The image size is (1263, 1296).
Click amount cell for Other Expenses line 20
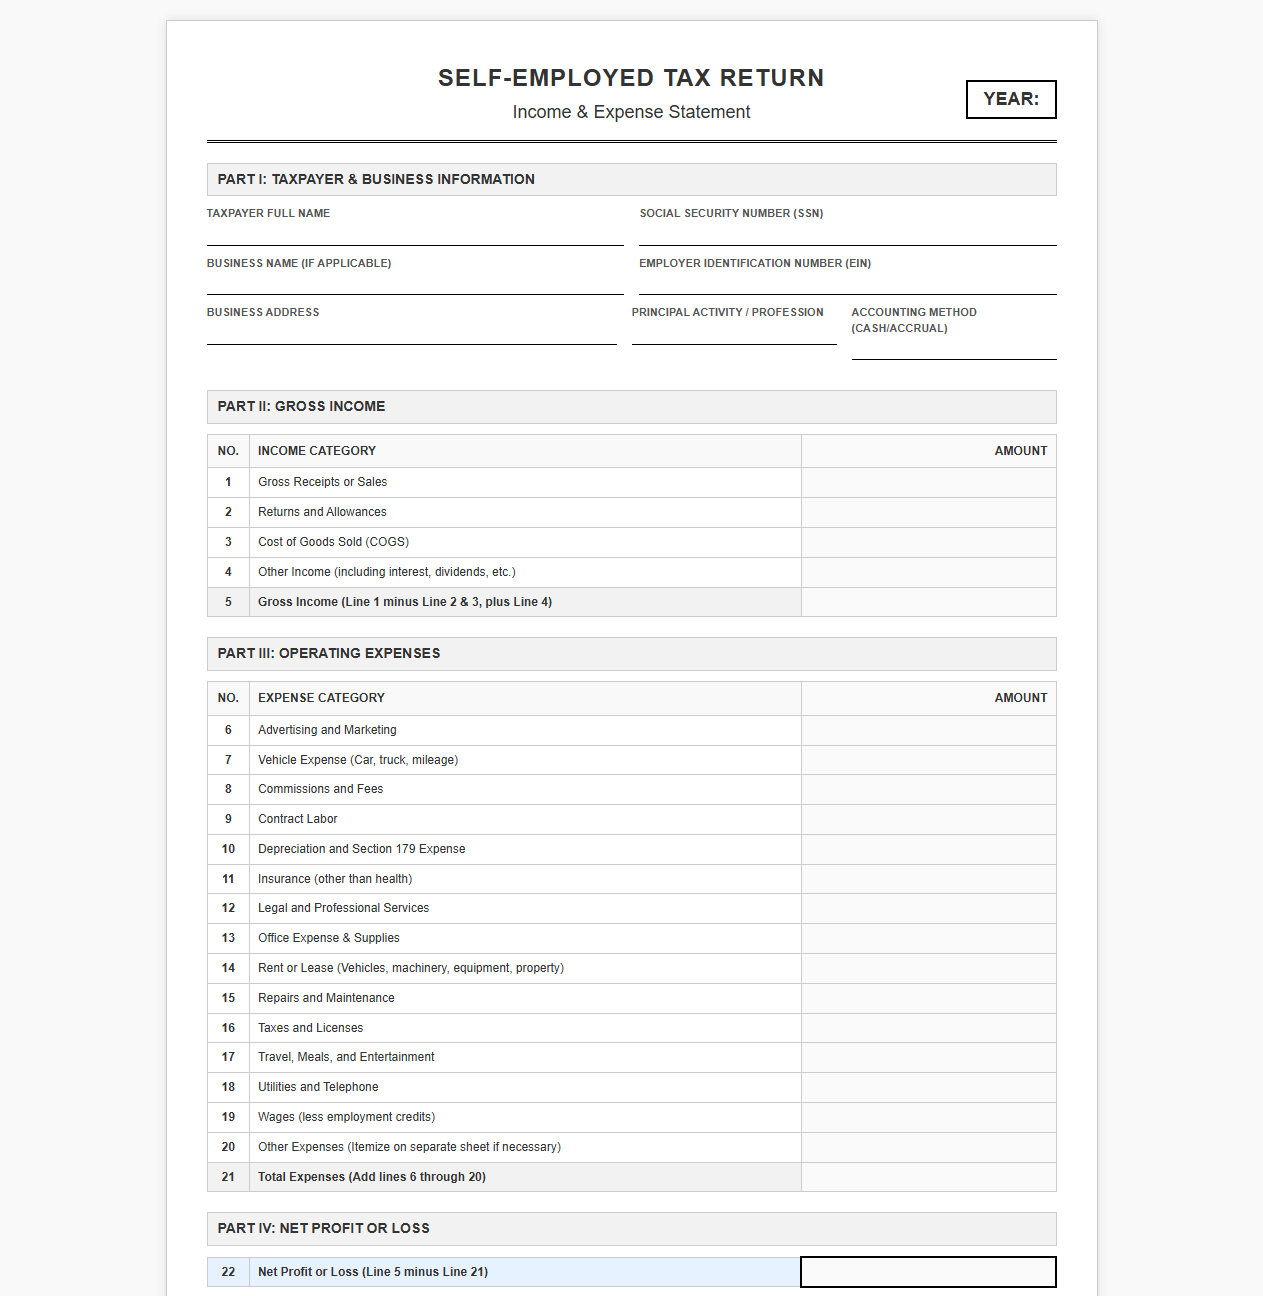[x=929, y=1147]
